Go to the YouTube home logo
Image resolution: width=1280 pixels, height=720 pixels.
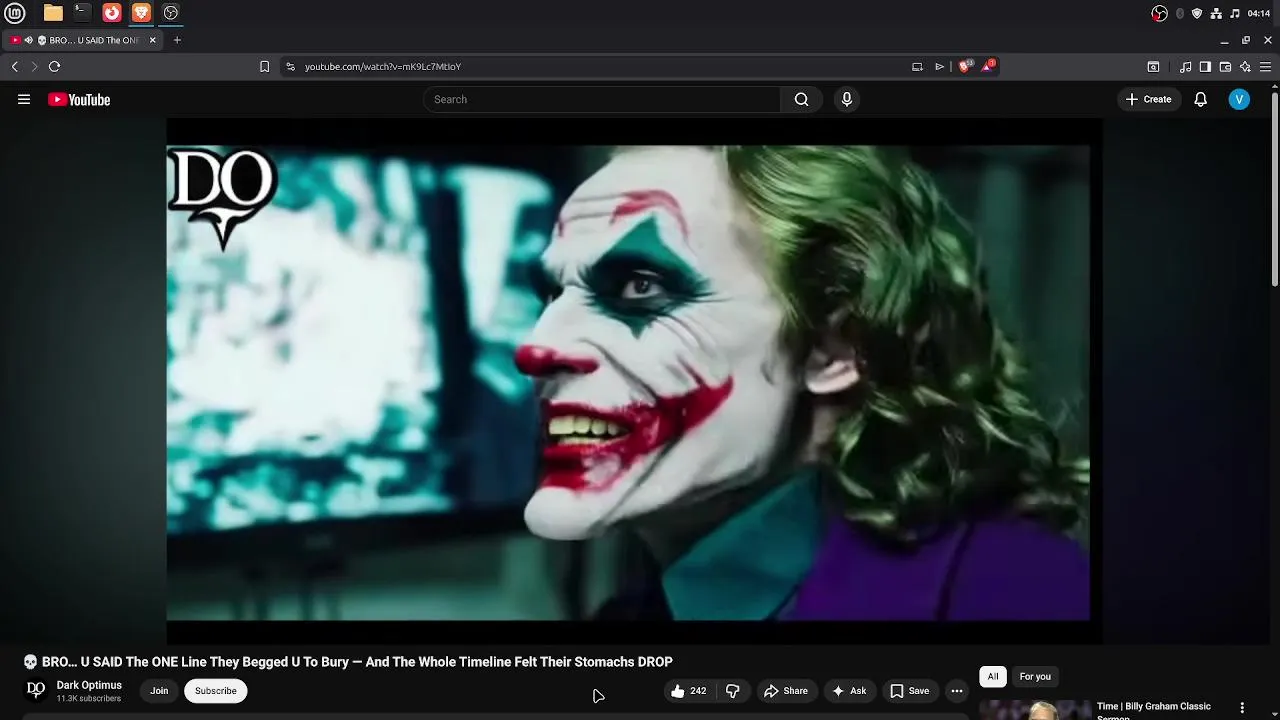(x=79, y=99)
